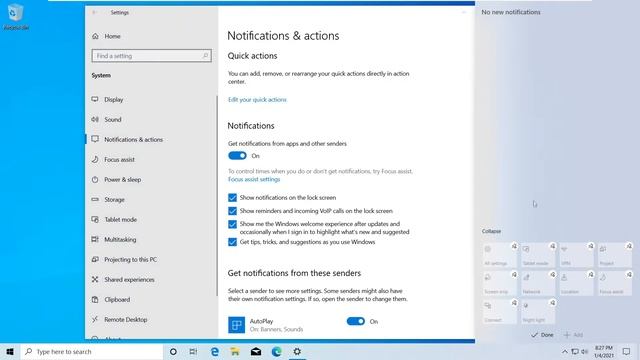
Task: Click the taskbar search box
Action: click(x=91, y=351)
